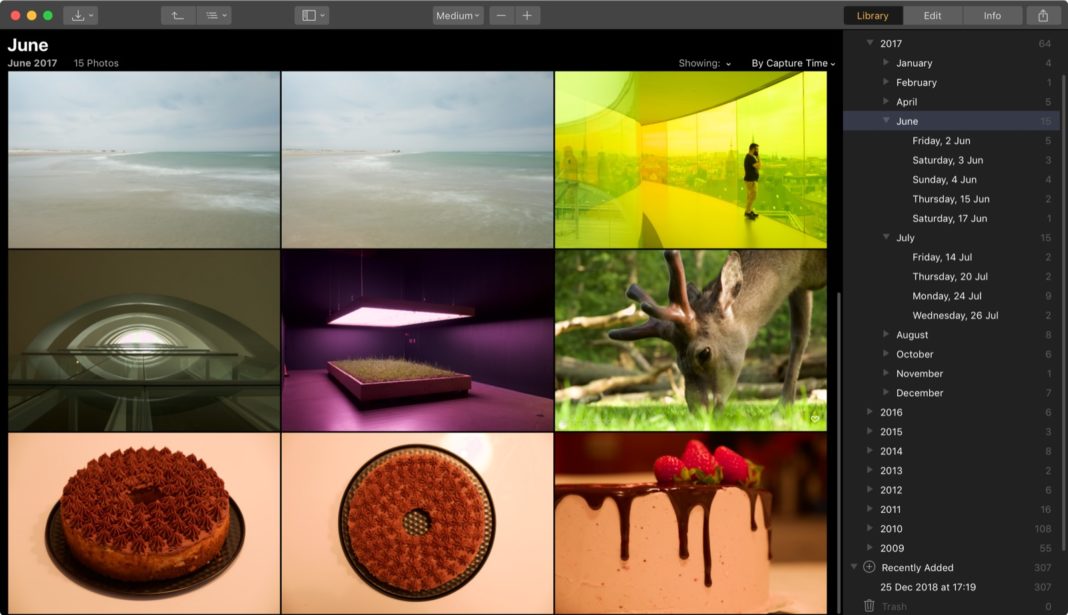Screen dimensions: 1068x615
Task: Toggle the sidebar panel icon
Action: 310,15
